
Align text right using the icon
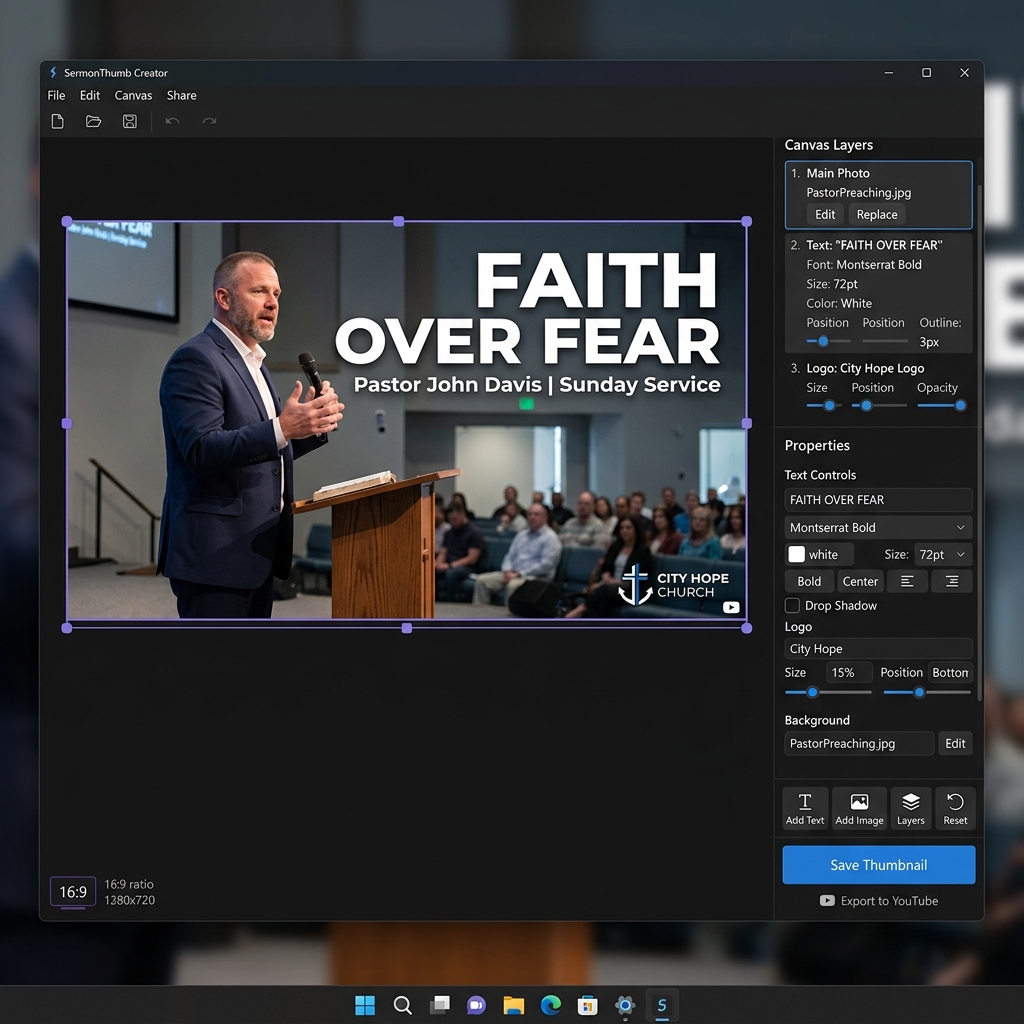pyautogui.click(x=952, y=581)
